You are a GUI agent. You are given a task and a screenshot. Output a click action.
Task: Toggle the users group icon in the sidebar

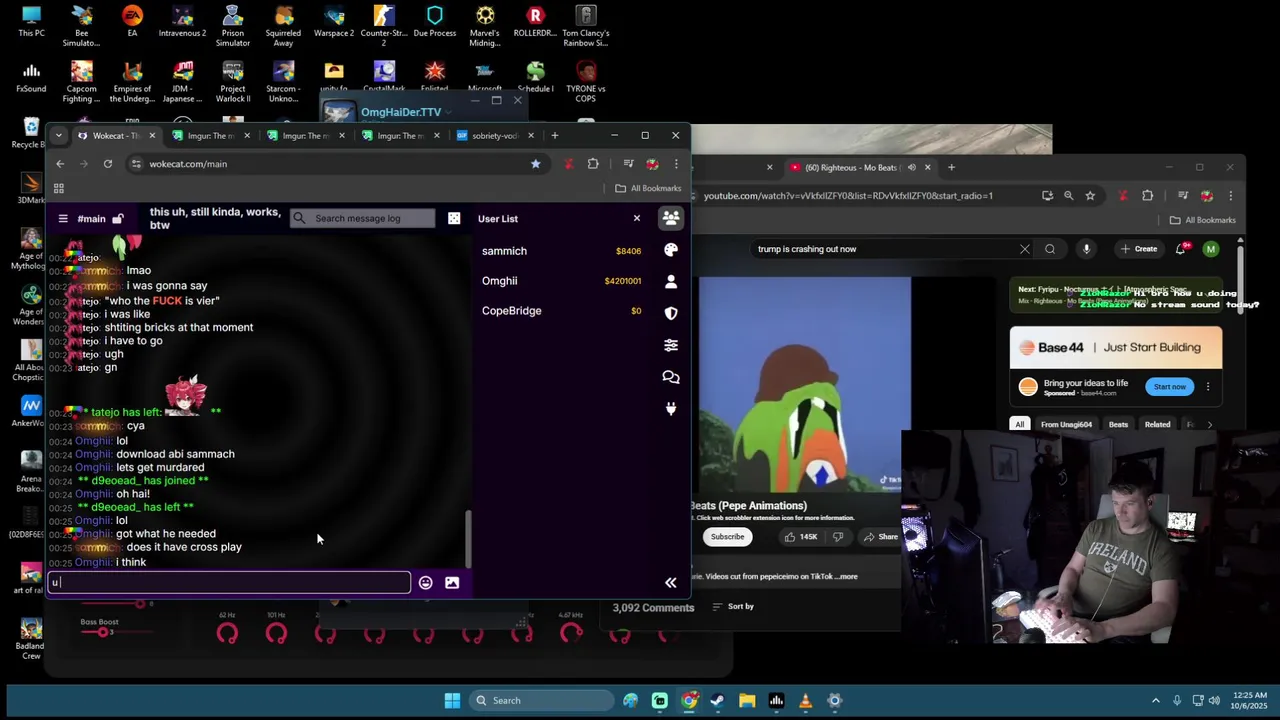[x=671, y=218]
